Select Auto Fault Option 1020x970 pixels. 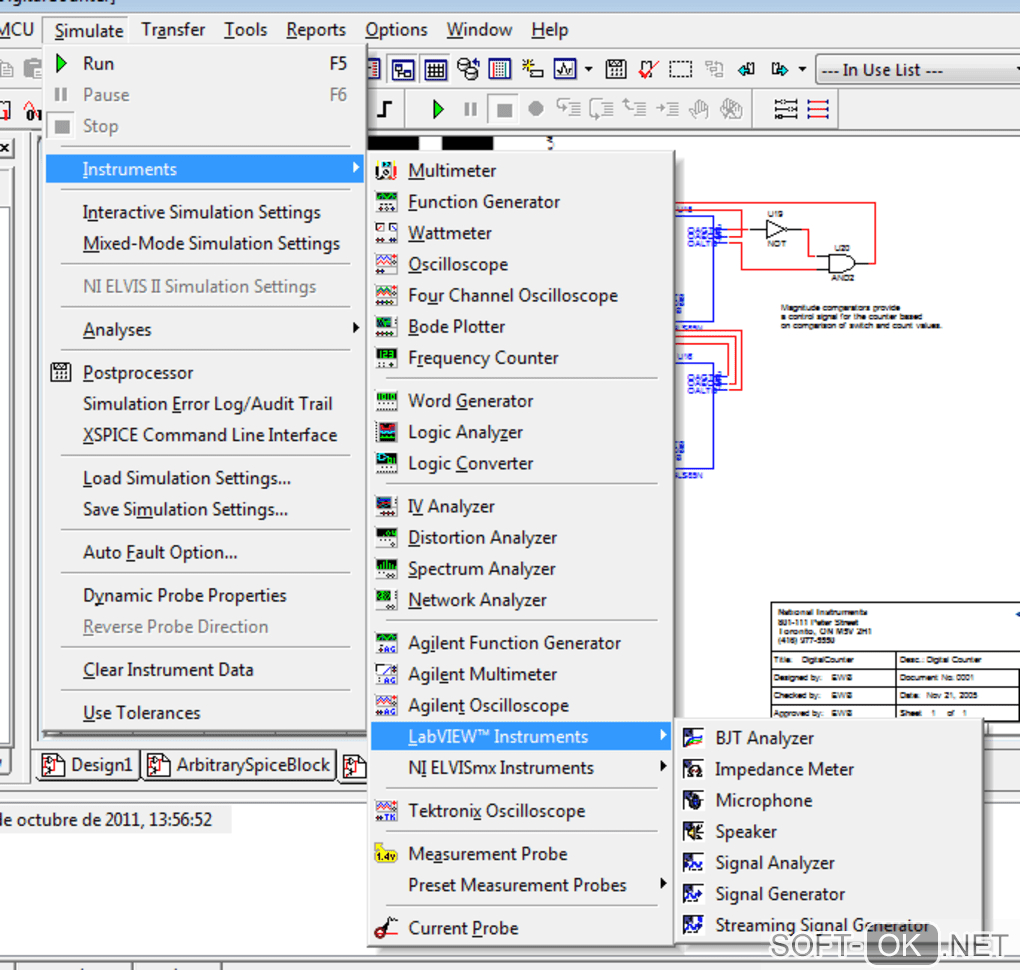pyautogui.click(x=160, y=552)
